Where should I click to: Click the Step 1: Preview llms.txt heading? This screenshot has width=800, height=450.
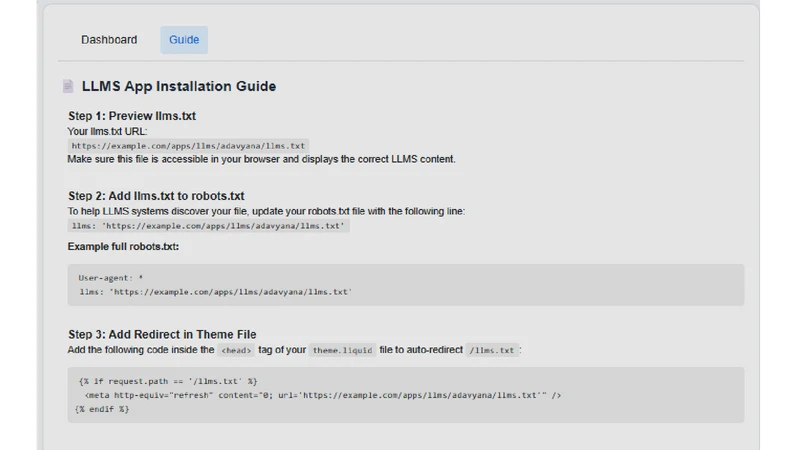[132, 116]
